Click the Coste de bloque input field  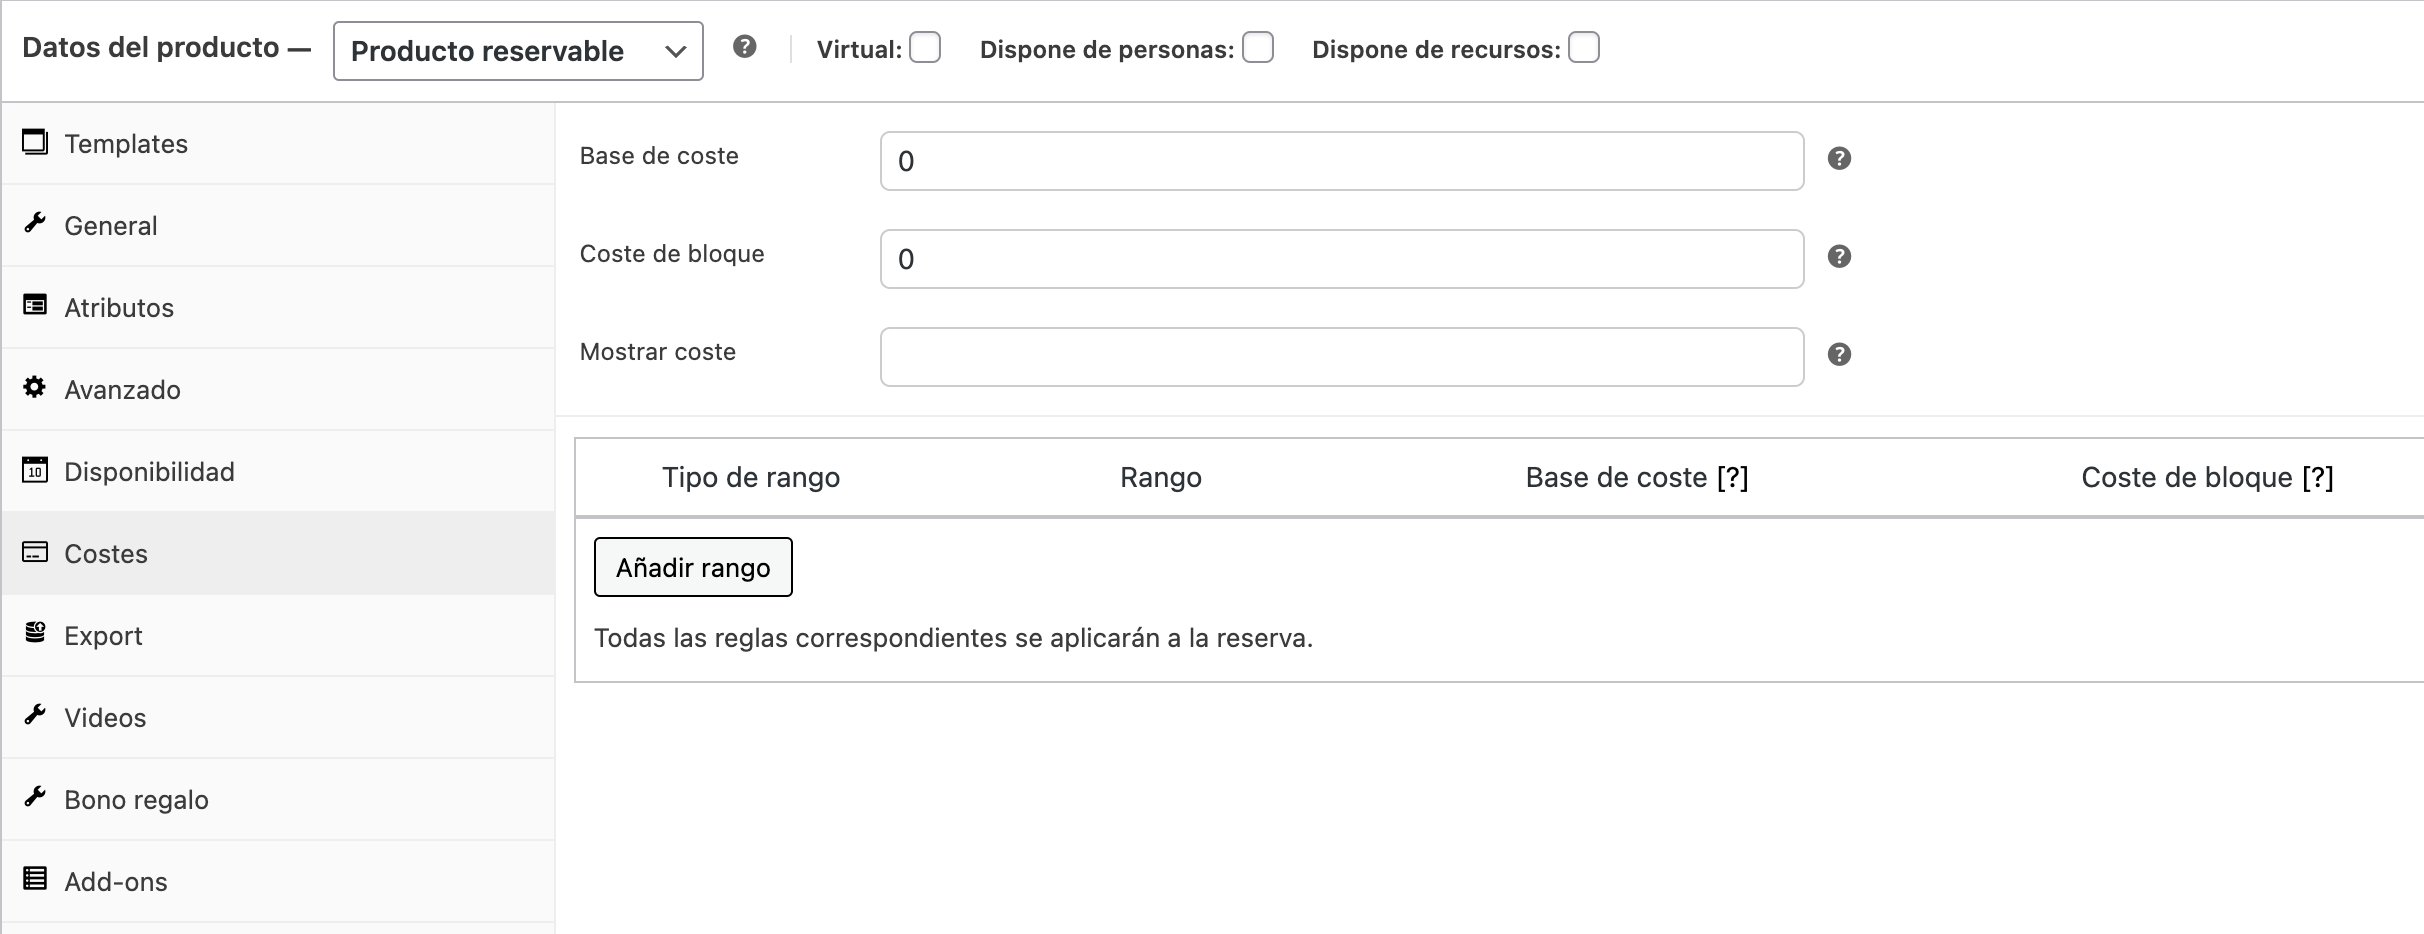click(1341, 259)
